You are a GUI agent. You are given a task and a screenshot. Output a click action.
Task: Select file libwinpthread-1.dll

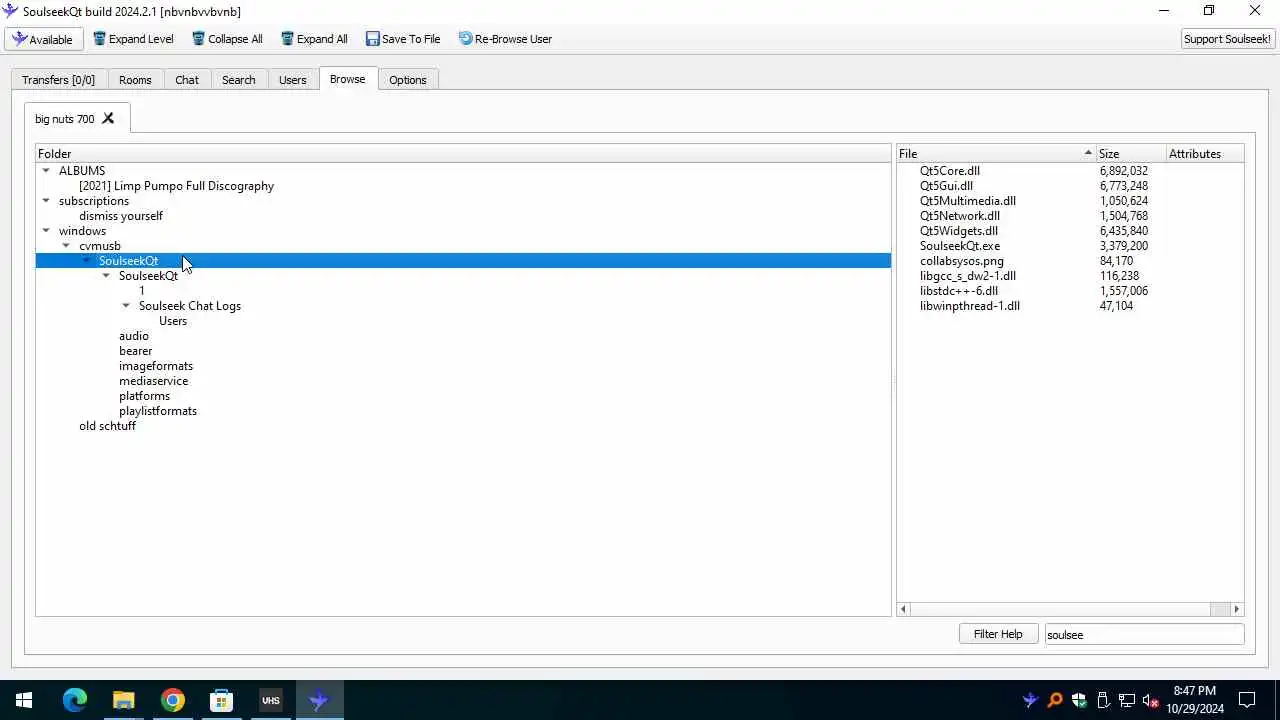coord(970,306)
